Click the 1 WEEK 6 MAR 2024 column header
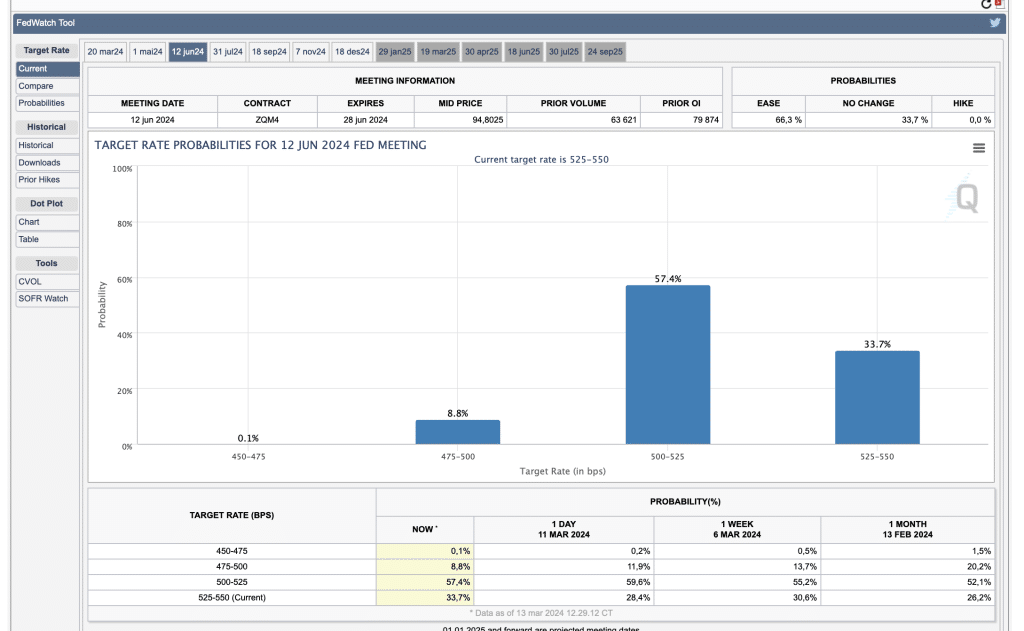1024x631 pixels. (x=737, y=529)
